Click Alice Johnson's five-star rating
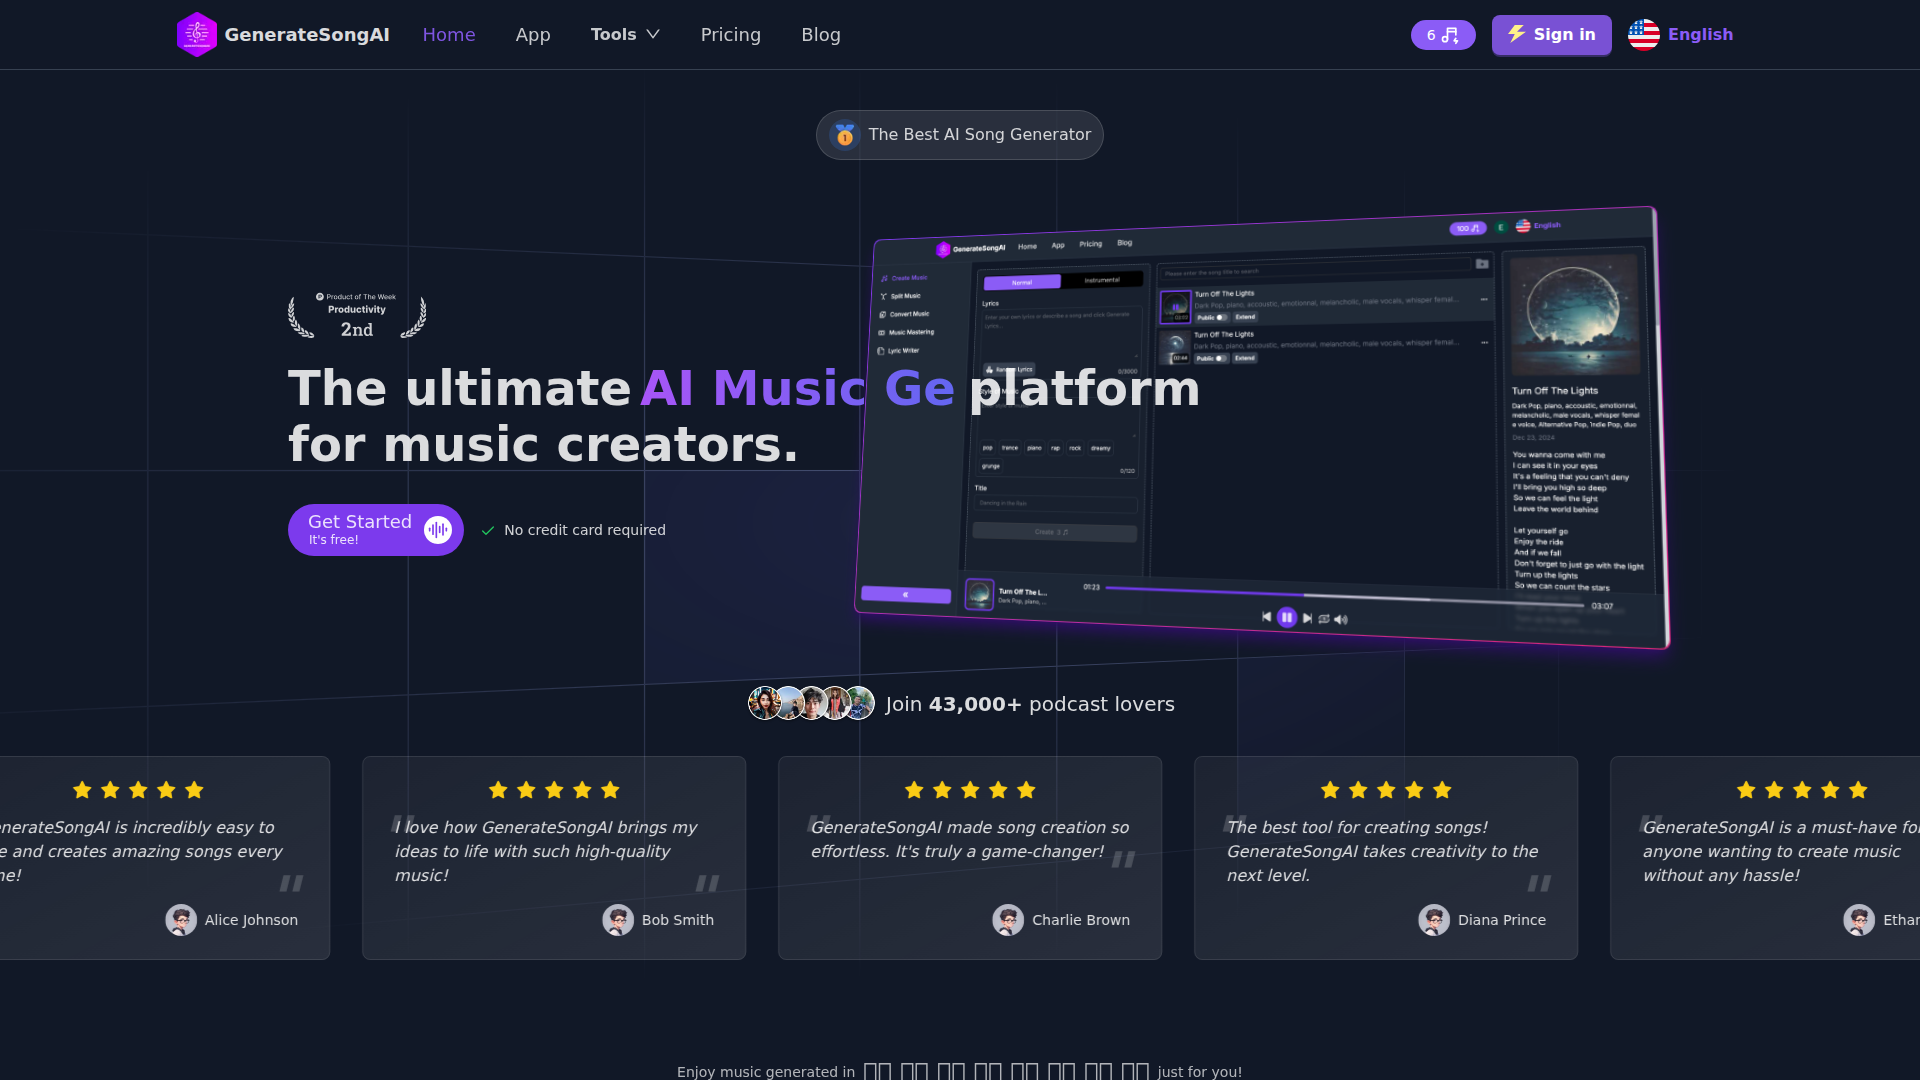This screenshot has width=1920, height=1080. [x=138, y=790]
